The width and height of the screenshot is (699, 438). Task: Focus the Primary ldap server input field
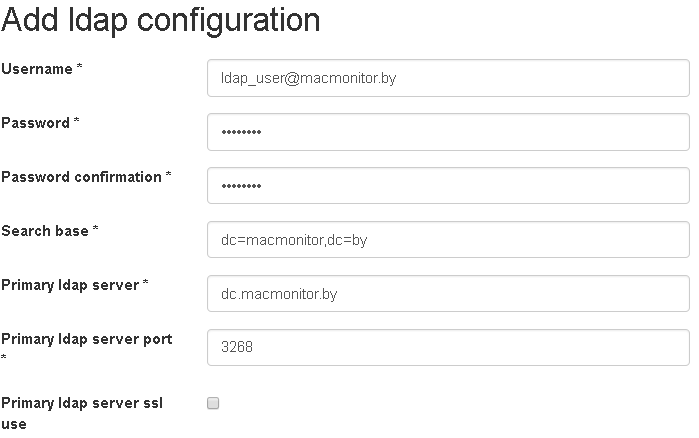447,294
